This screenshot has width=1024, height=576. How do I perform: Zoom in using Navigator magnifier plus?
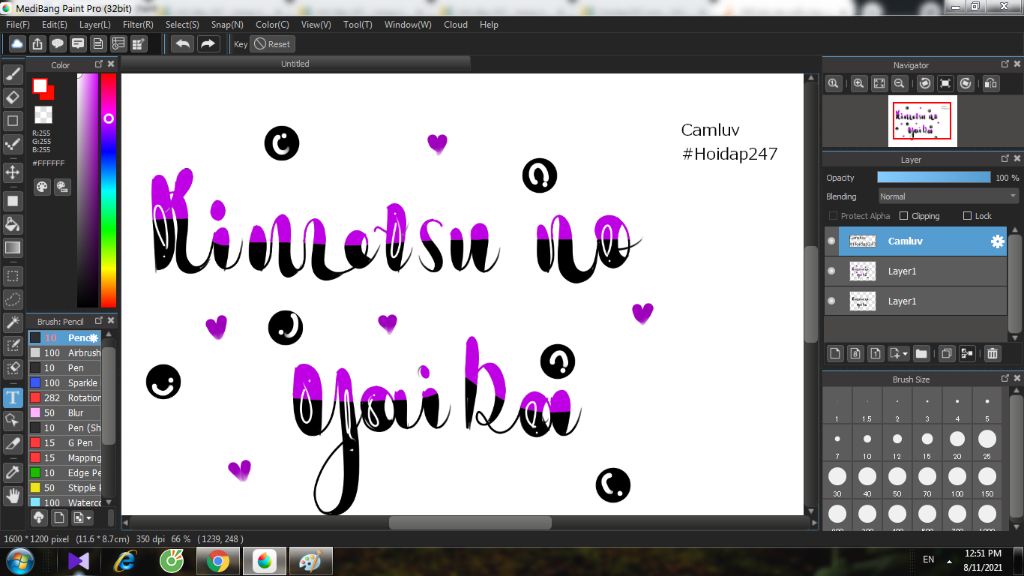click(859, 84)
